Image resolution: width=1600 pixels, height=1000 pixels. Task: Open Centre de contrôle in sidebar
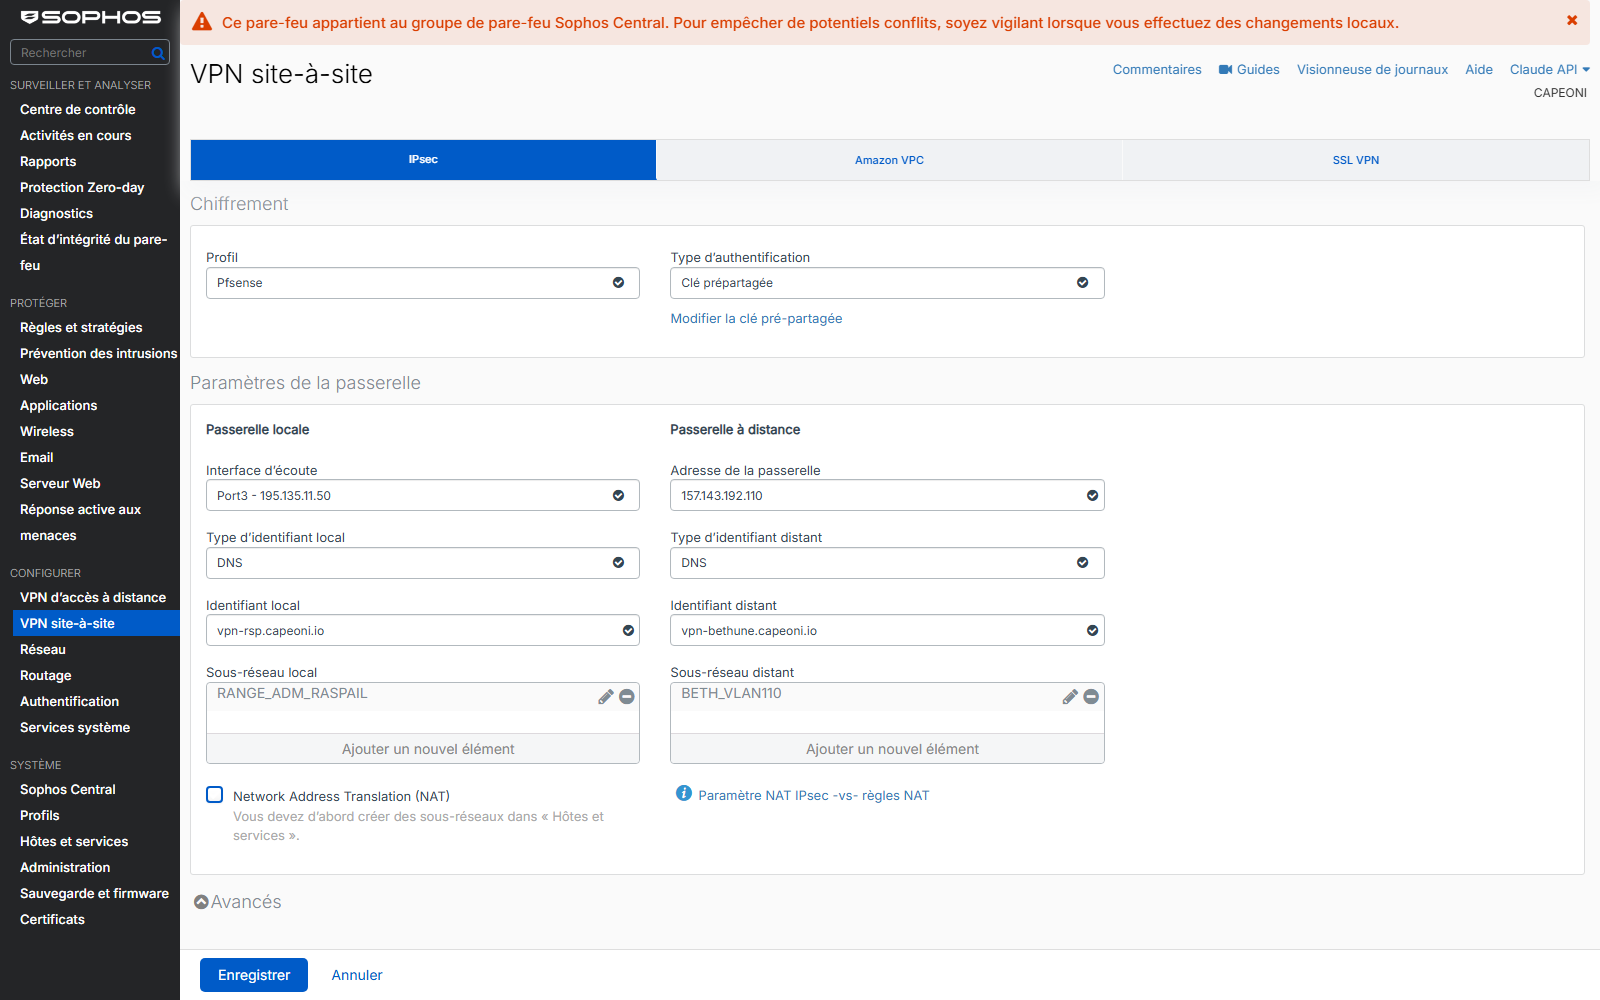tap(78, 110)
